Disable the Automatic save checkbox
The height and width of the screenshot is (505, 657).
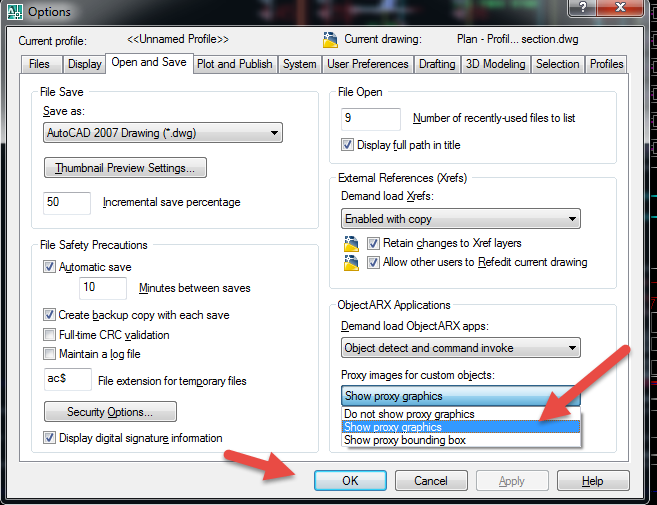(x=50, y=267)
